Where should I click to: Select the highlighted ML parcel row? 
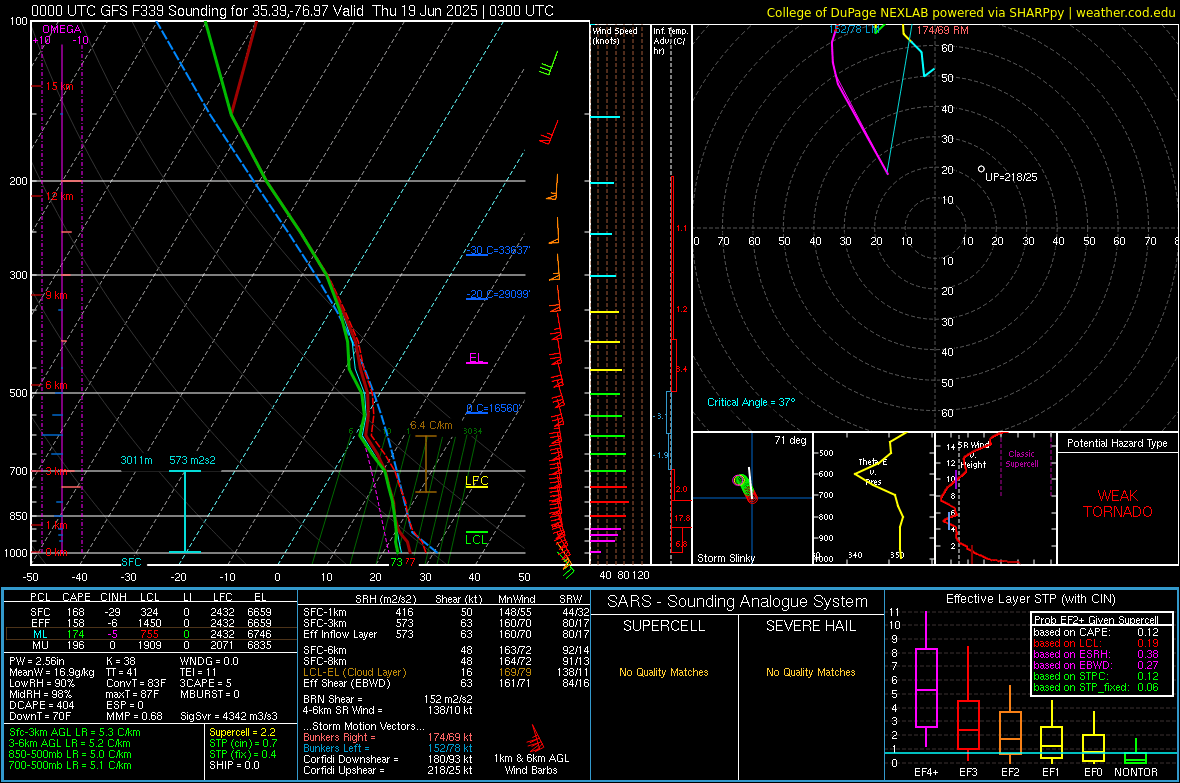pos(150,634)
